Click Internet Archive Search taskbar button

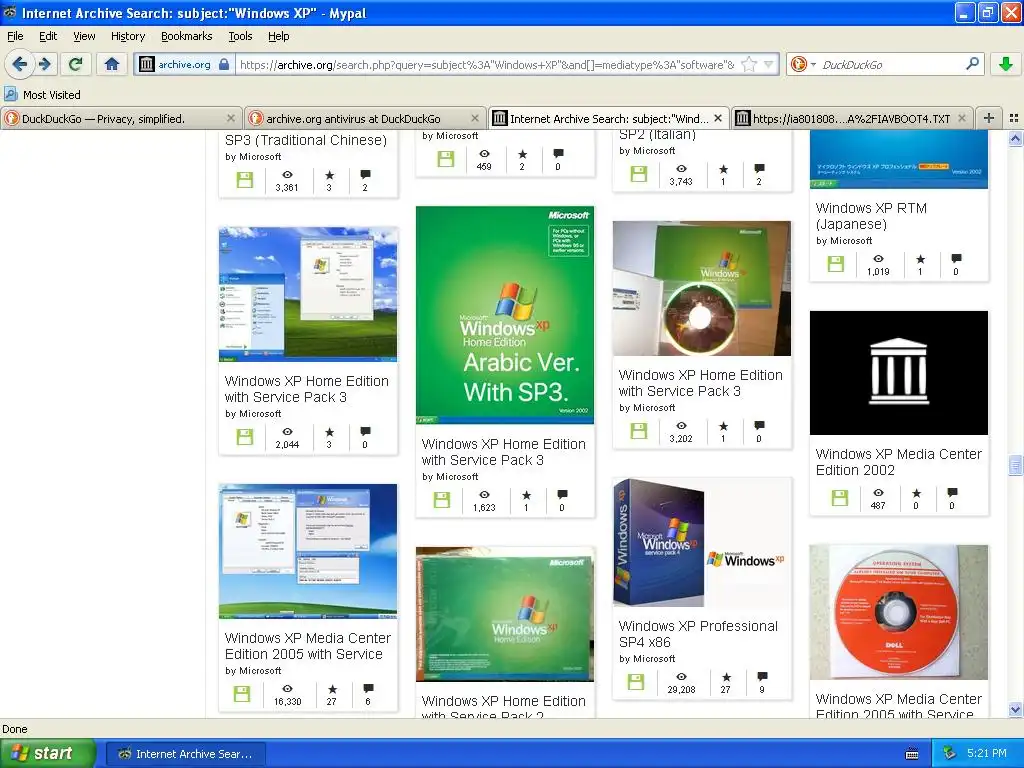coord(185,754)
